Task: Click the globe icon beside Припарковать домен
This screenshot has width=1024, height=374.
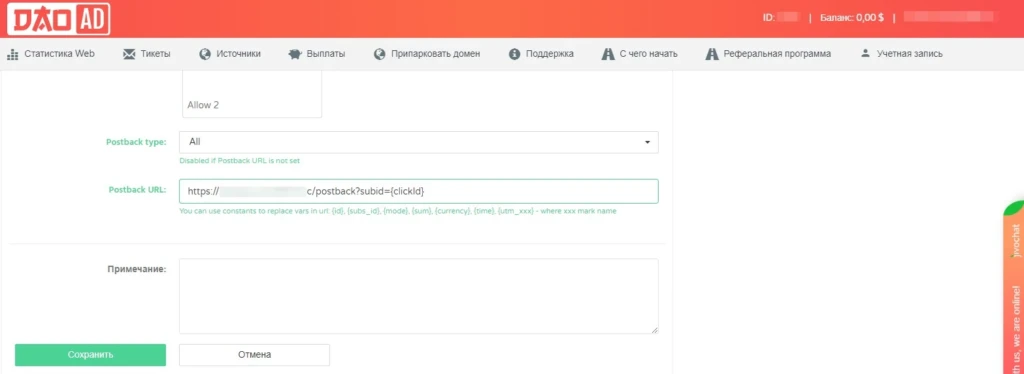Action: [379, 54]
